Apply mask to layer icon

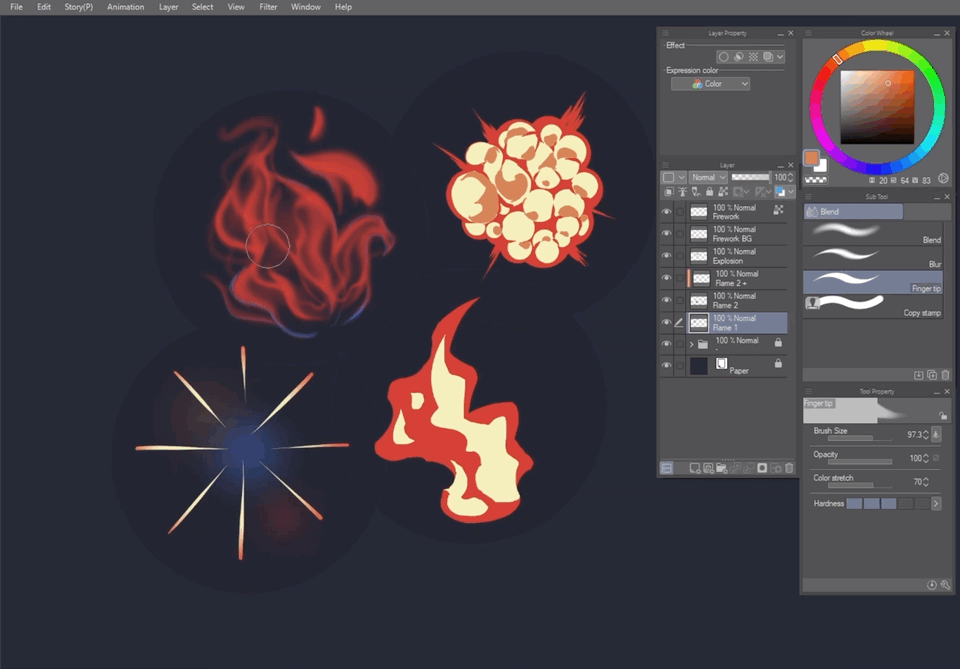point(776,468)
